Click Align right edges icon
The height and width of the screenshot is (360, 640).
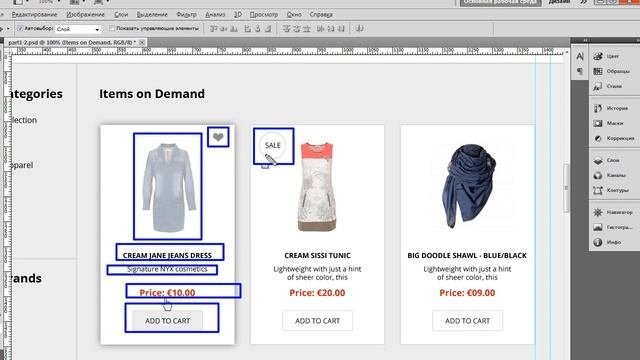268,29
